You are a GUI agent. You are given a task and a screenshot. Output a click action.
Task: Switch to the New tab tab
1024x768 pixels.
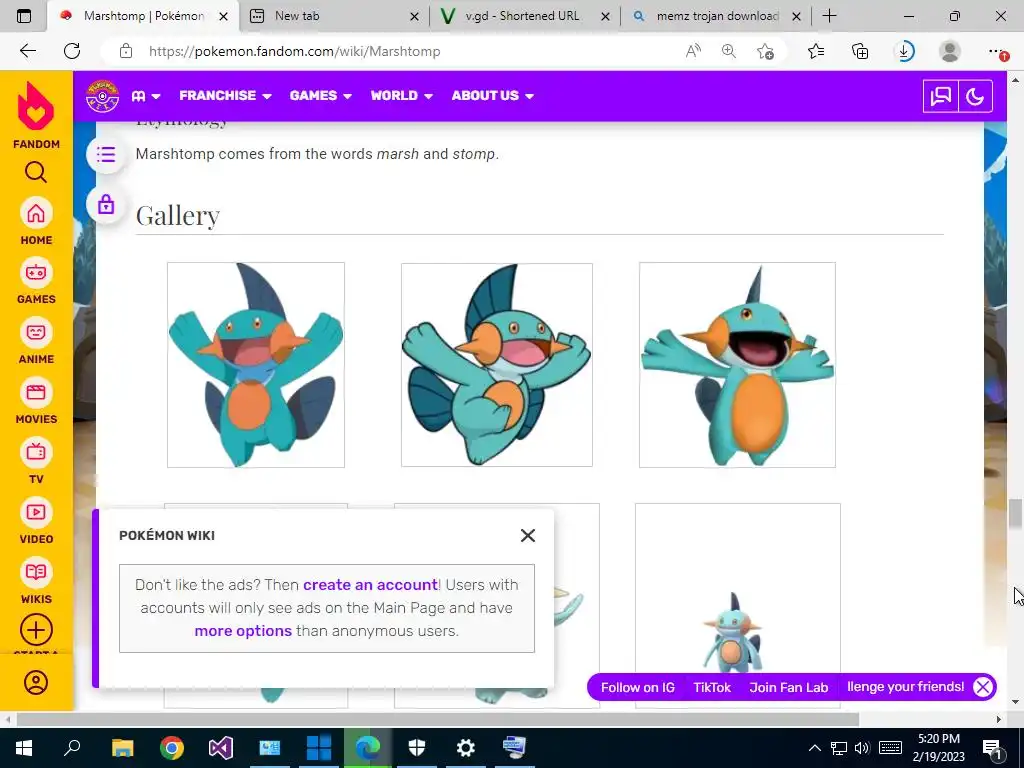pyautogui.click(x=333, y=16)
